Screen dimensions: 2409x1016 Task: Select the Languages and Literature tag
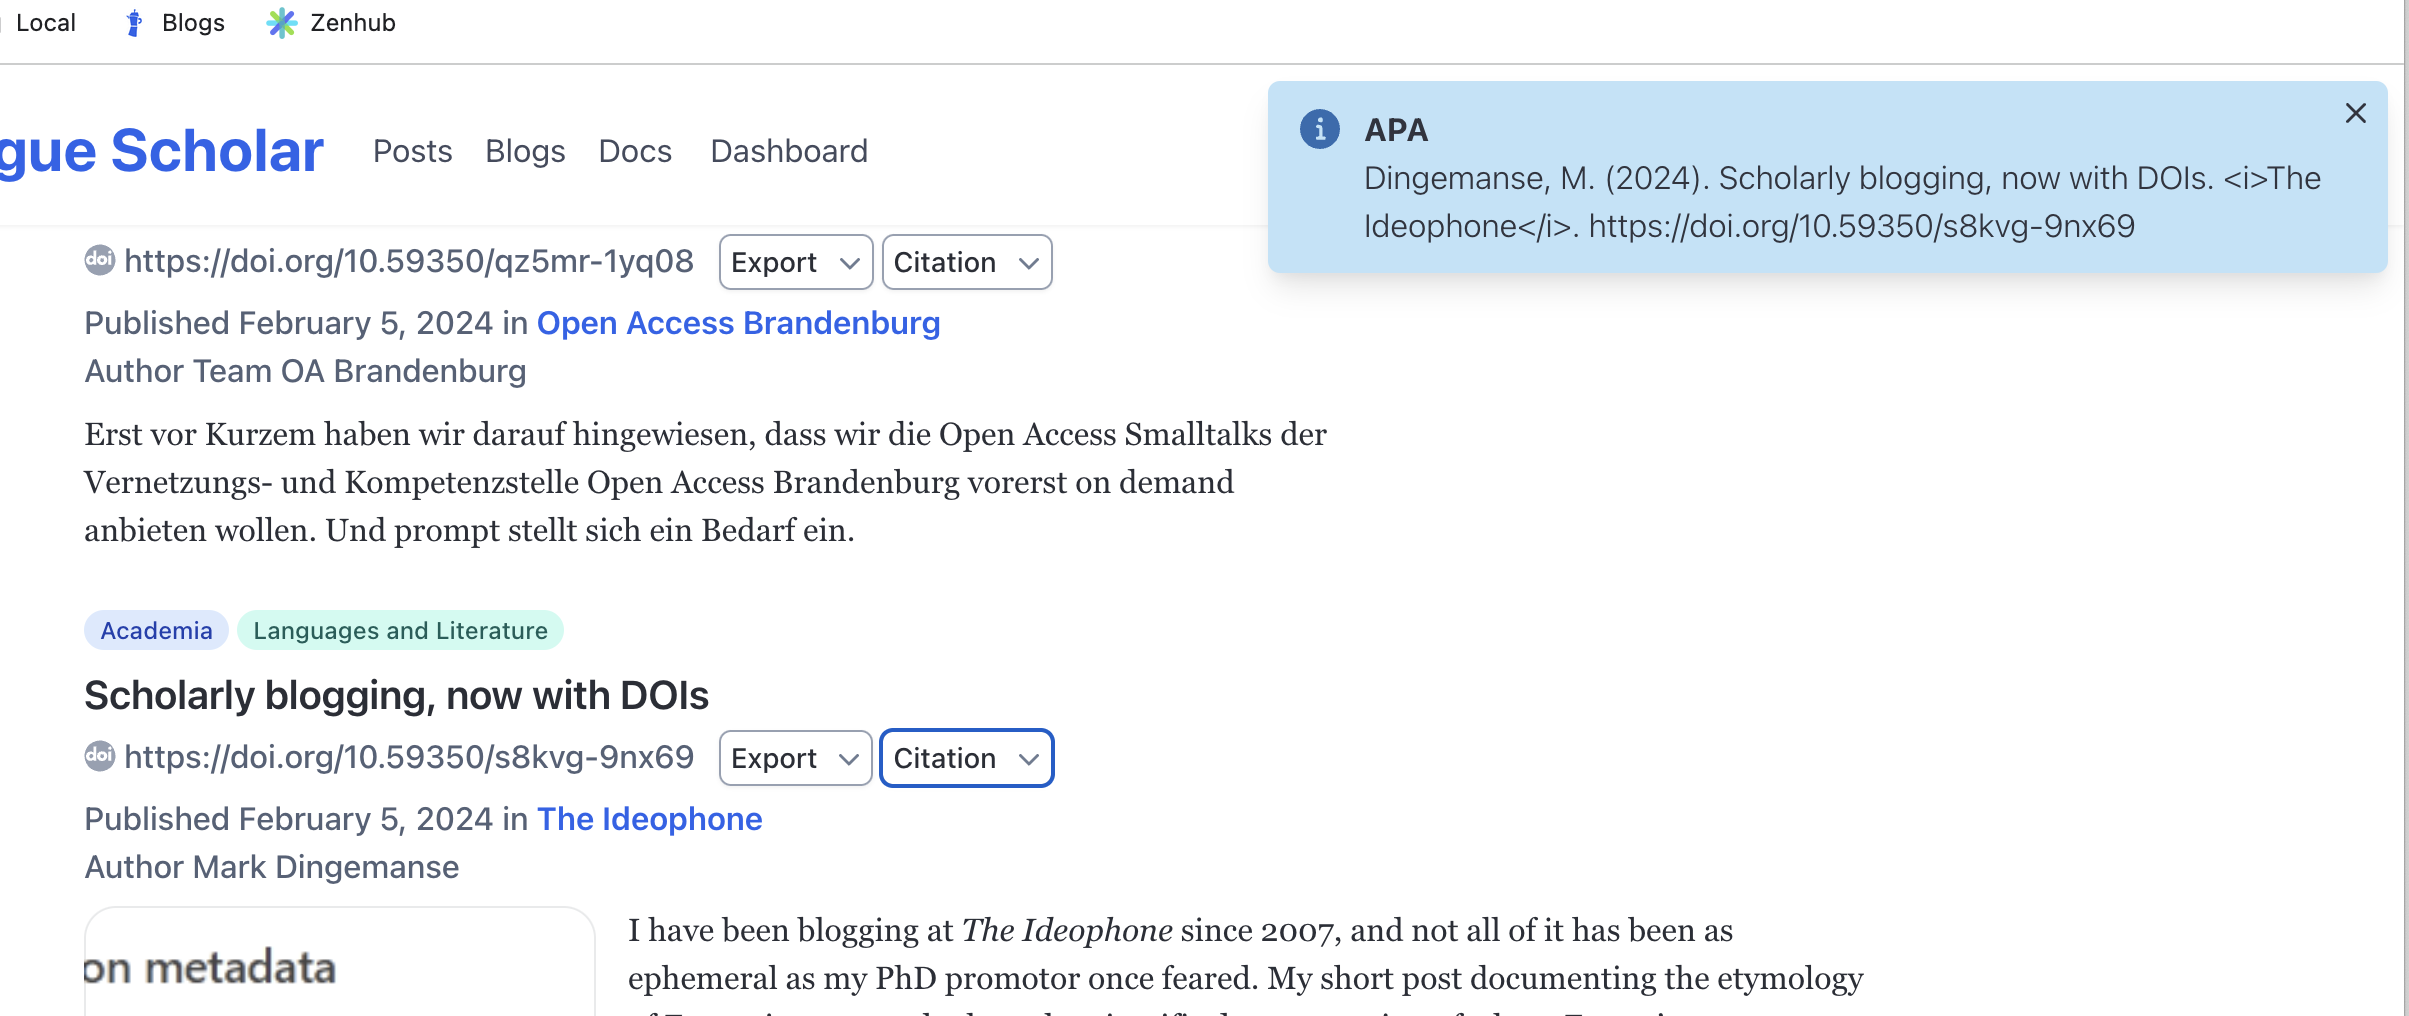400,630
